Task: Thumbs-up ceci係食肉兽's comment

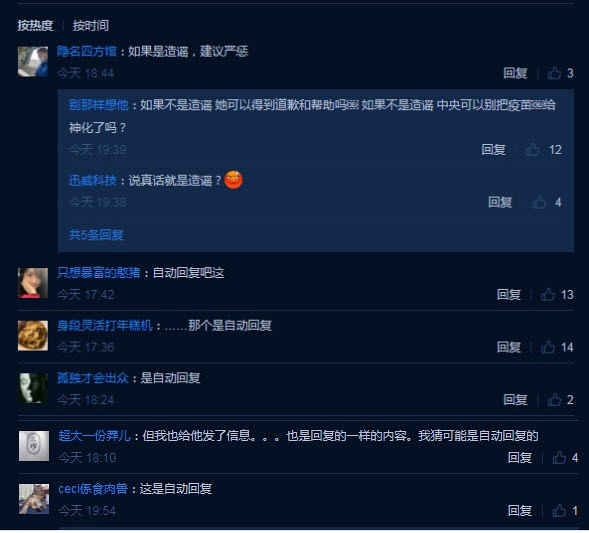Action: click(x=559, y=510)
